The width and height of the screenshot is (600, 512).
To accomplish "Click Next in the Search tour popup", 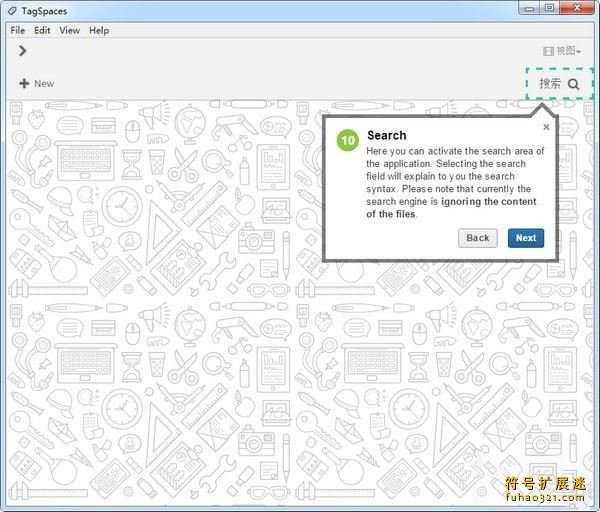I will click(x=526, y=238).
